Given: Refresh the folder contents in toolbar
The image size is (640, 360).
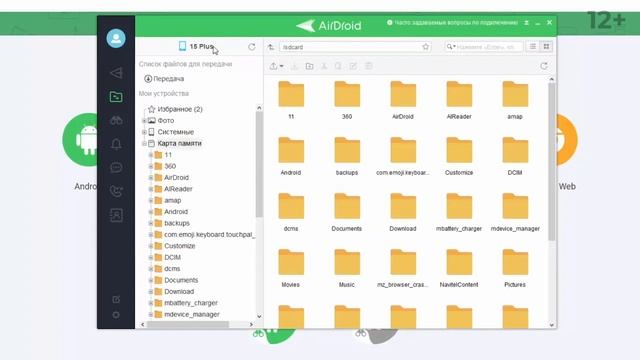Looking at the screenshot, I should click(544, 66).
